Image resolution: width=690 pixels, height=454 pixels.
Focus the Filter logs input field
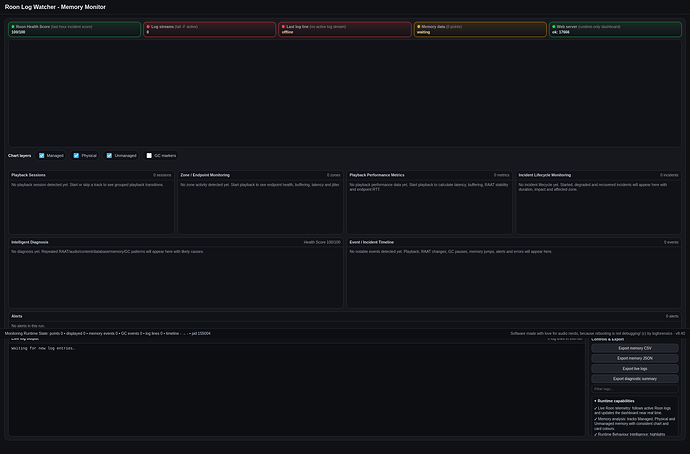click(635, 389)
